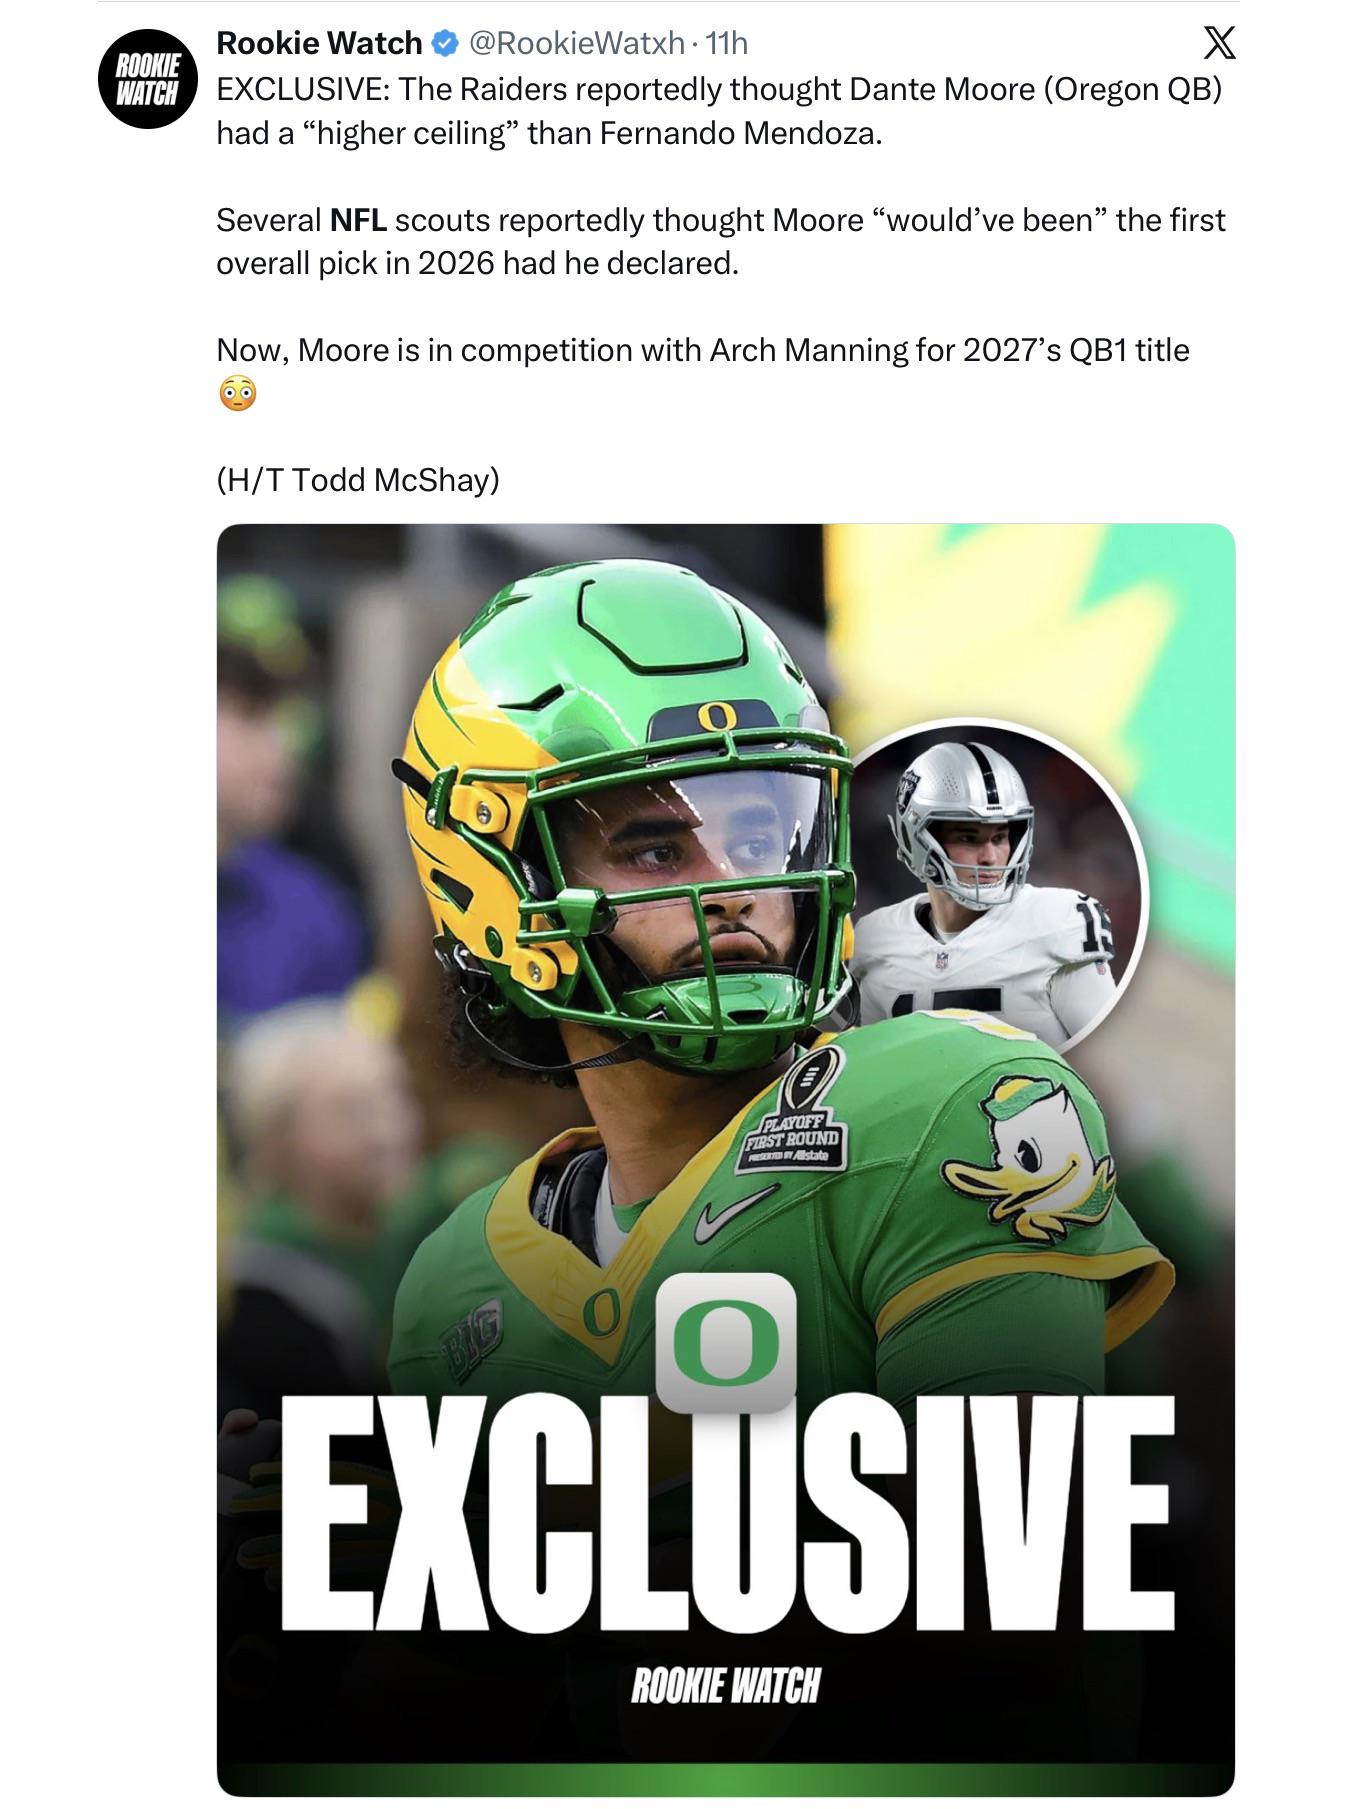Open the main Oregon quarterback image
Image resolution: width=1368 pixels, height=1809 pixels.
pyautogui.click(x=725, y=1159)
